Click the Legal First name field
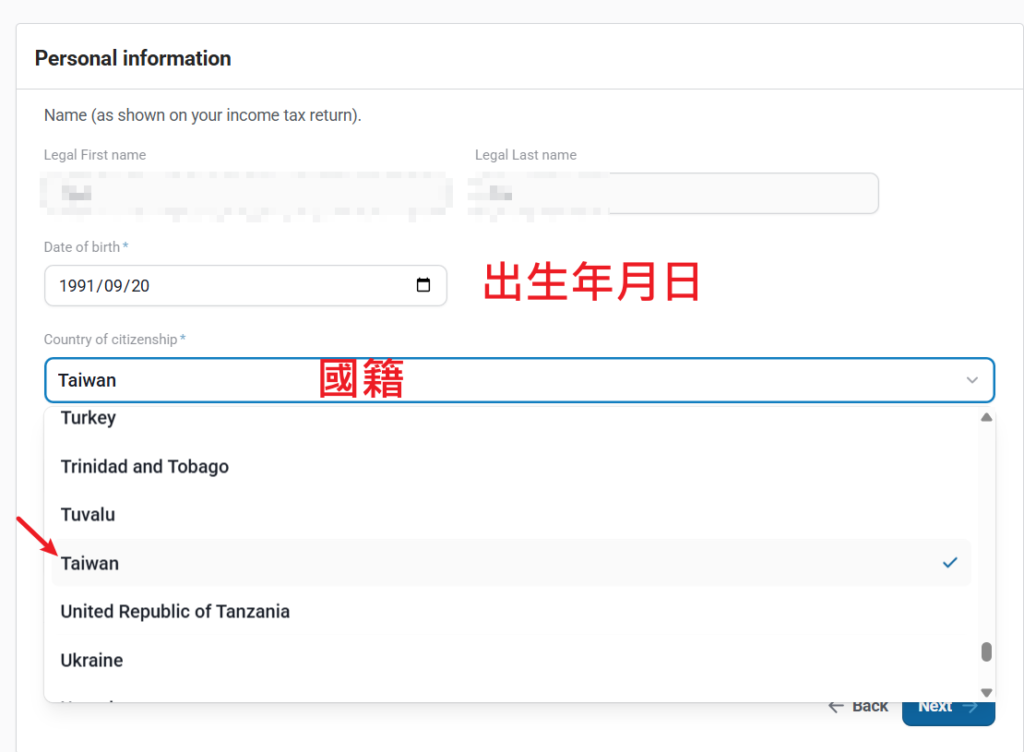The width and height of the screenshot is (1024, 752). 245,193
